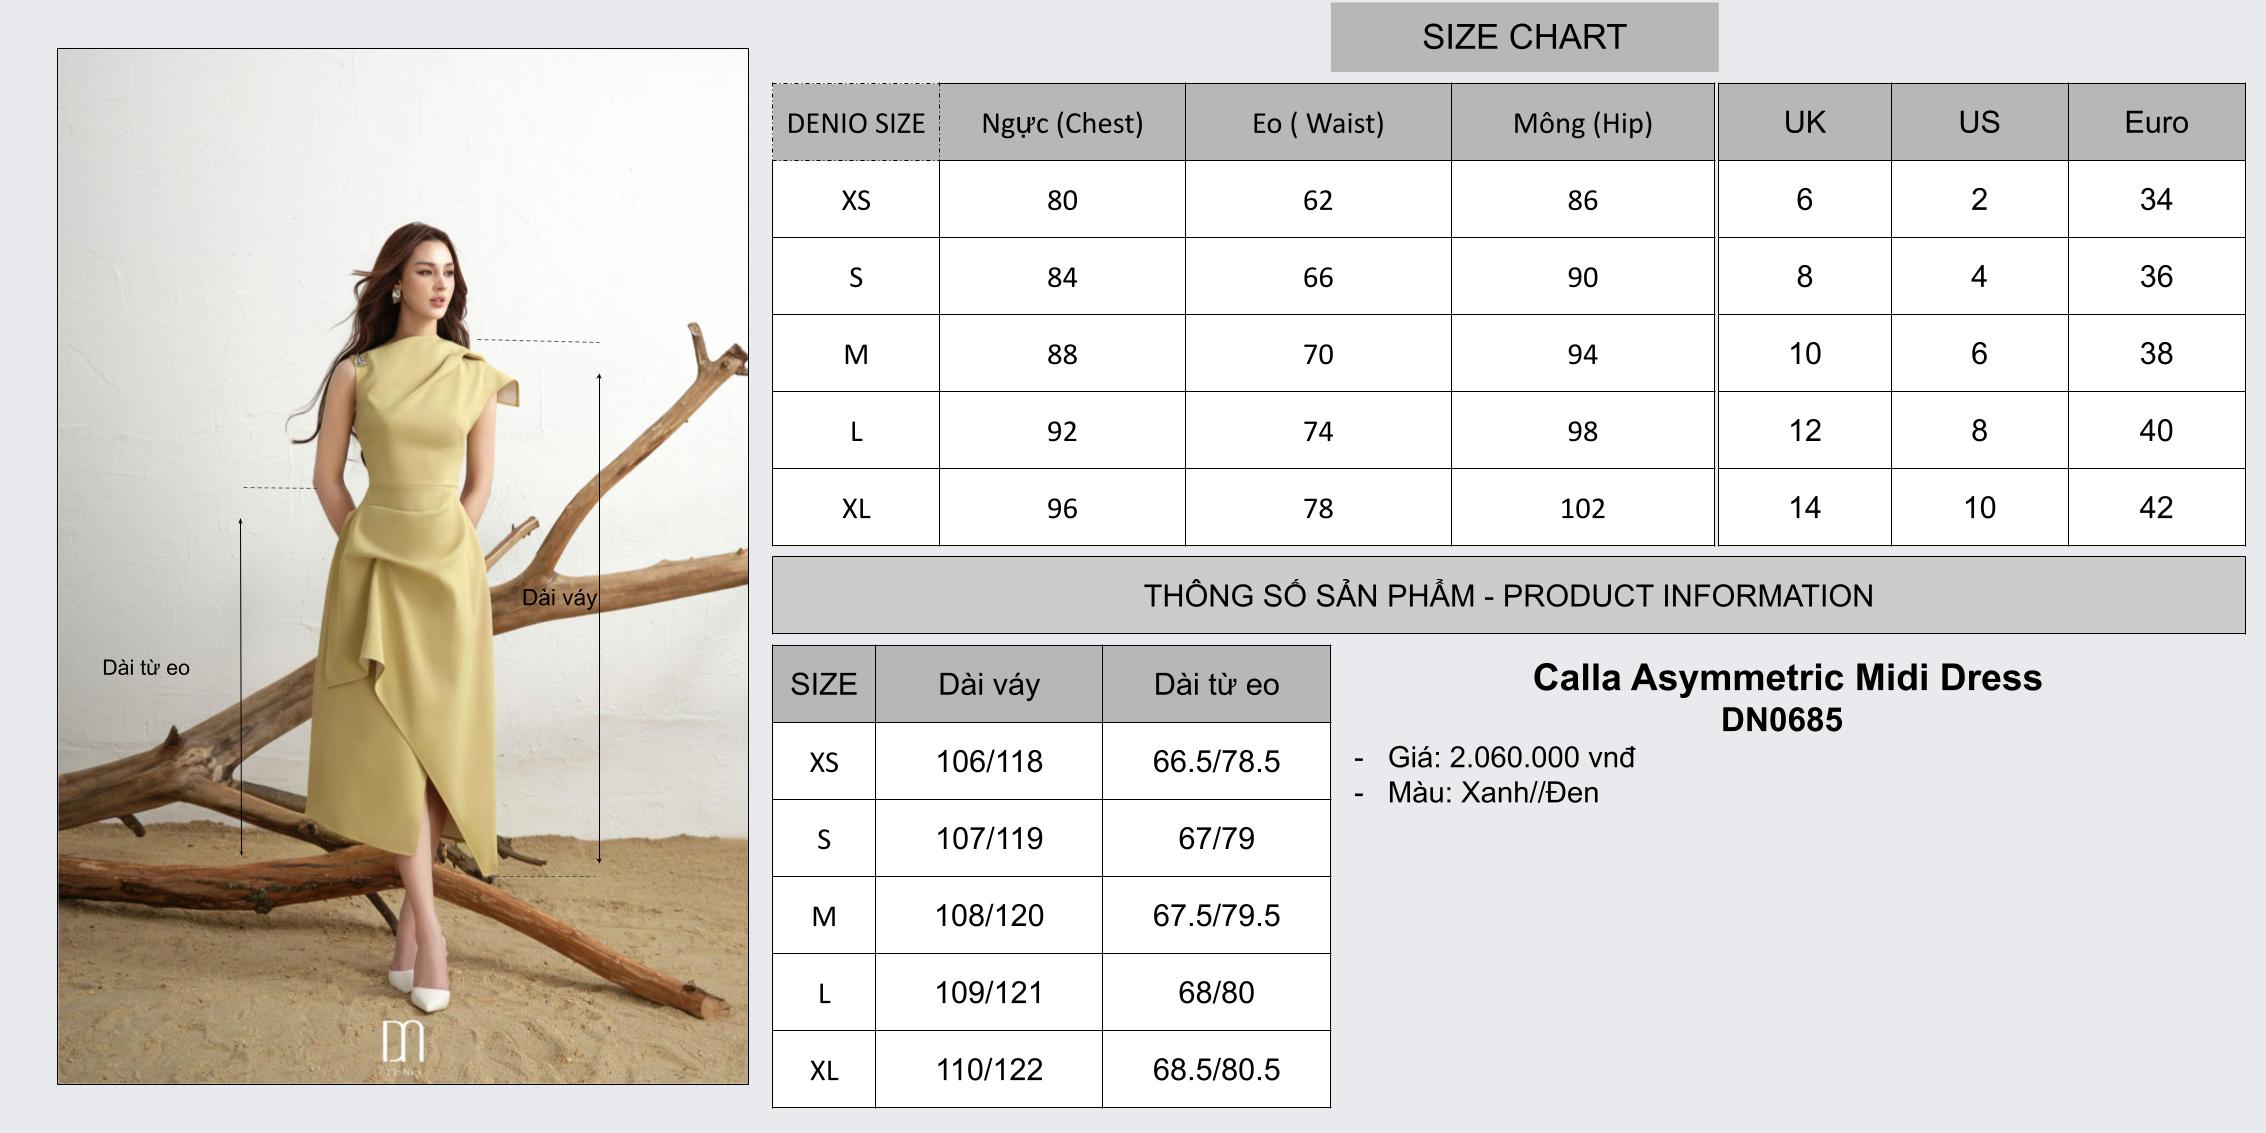Click the UK column header
This screenshot has width=2266, height=1133.
coord(1804,122)
